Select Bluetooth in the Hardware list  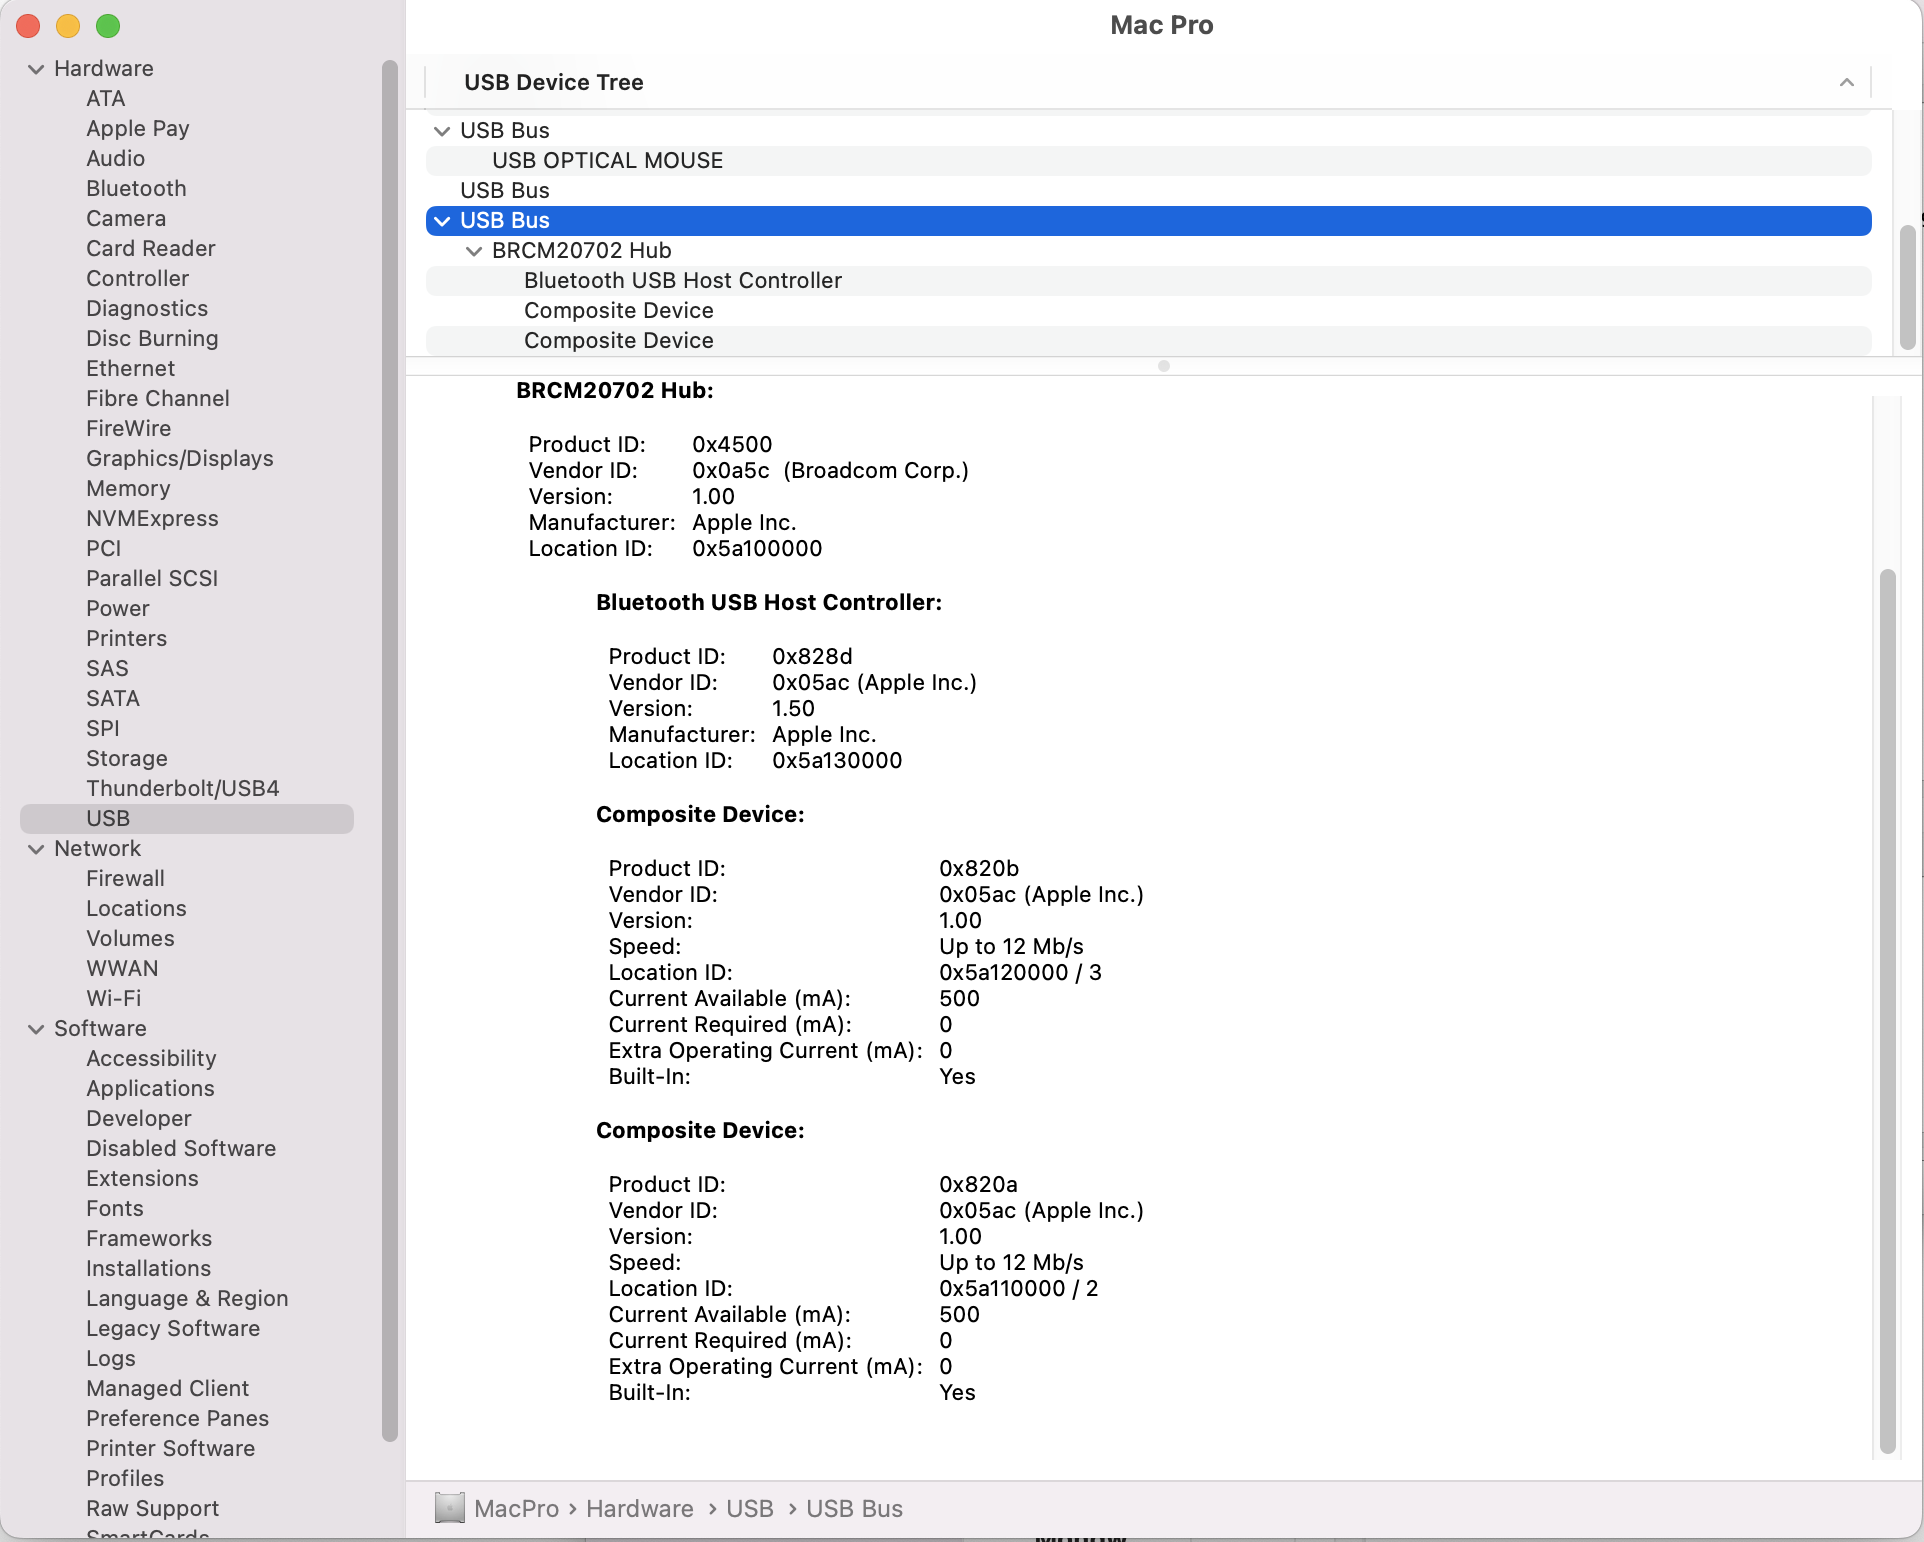tap(136, 188)
